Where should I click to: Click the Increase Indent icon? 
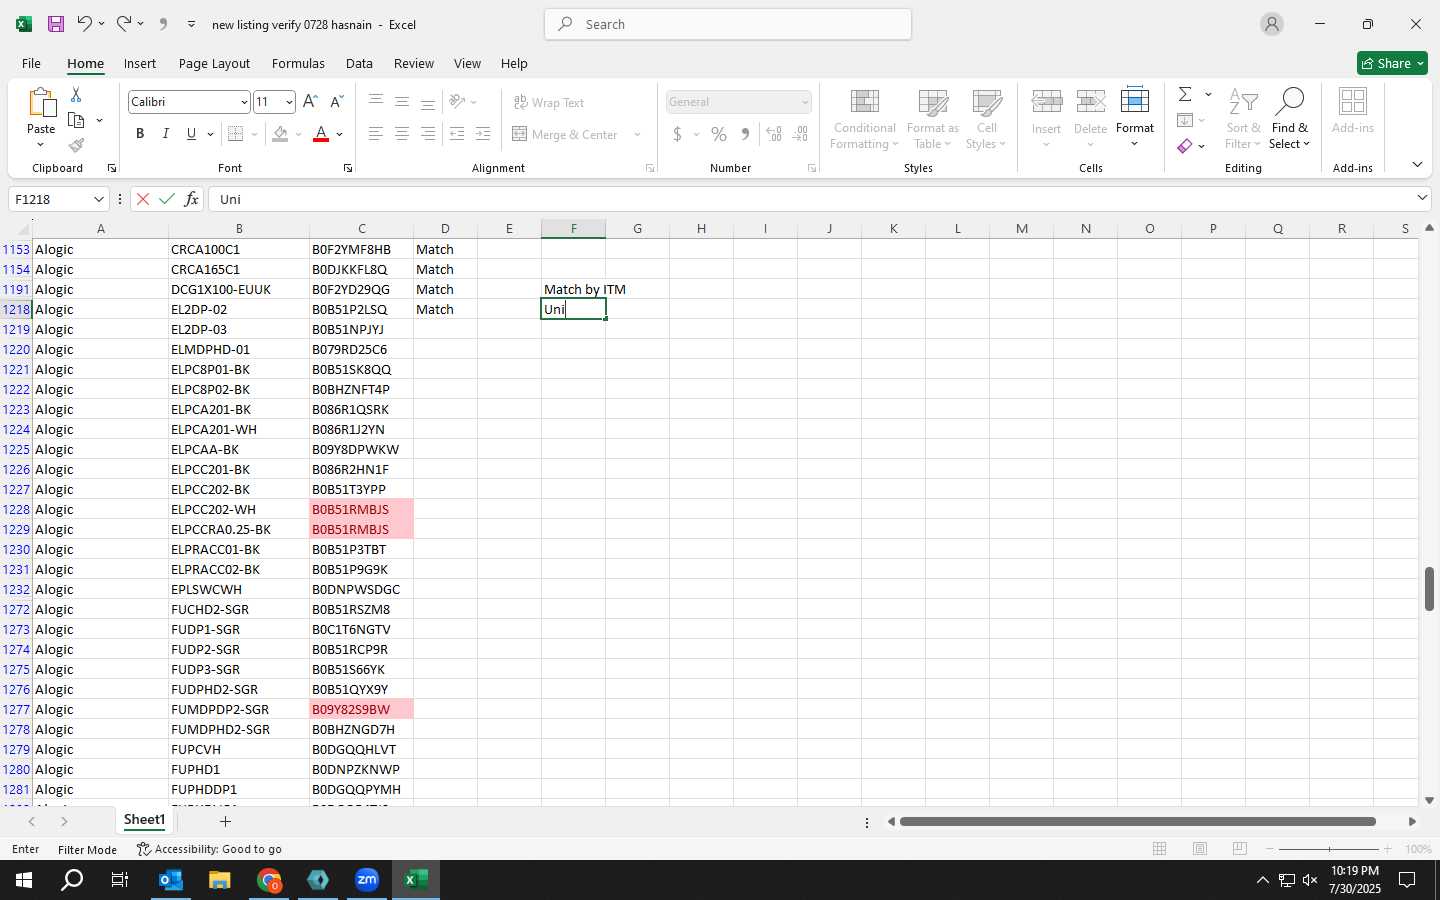click(483, 134)
